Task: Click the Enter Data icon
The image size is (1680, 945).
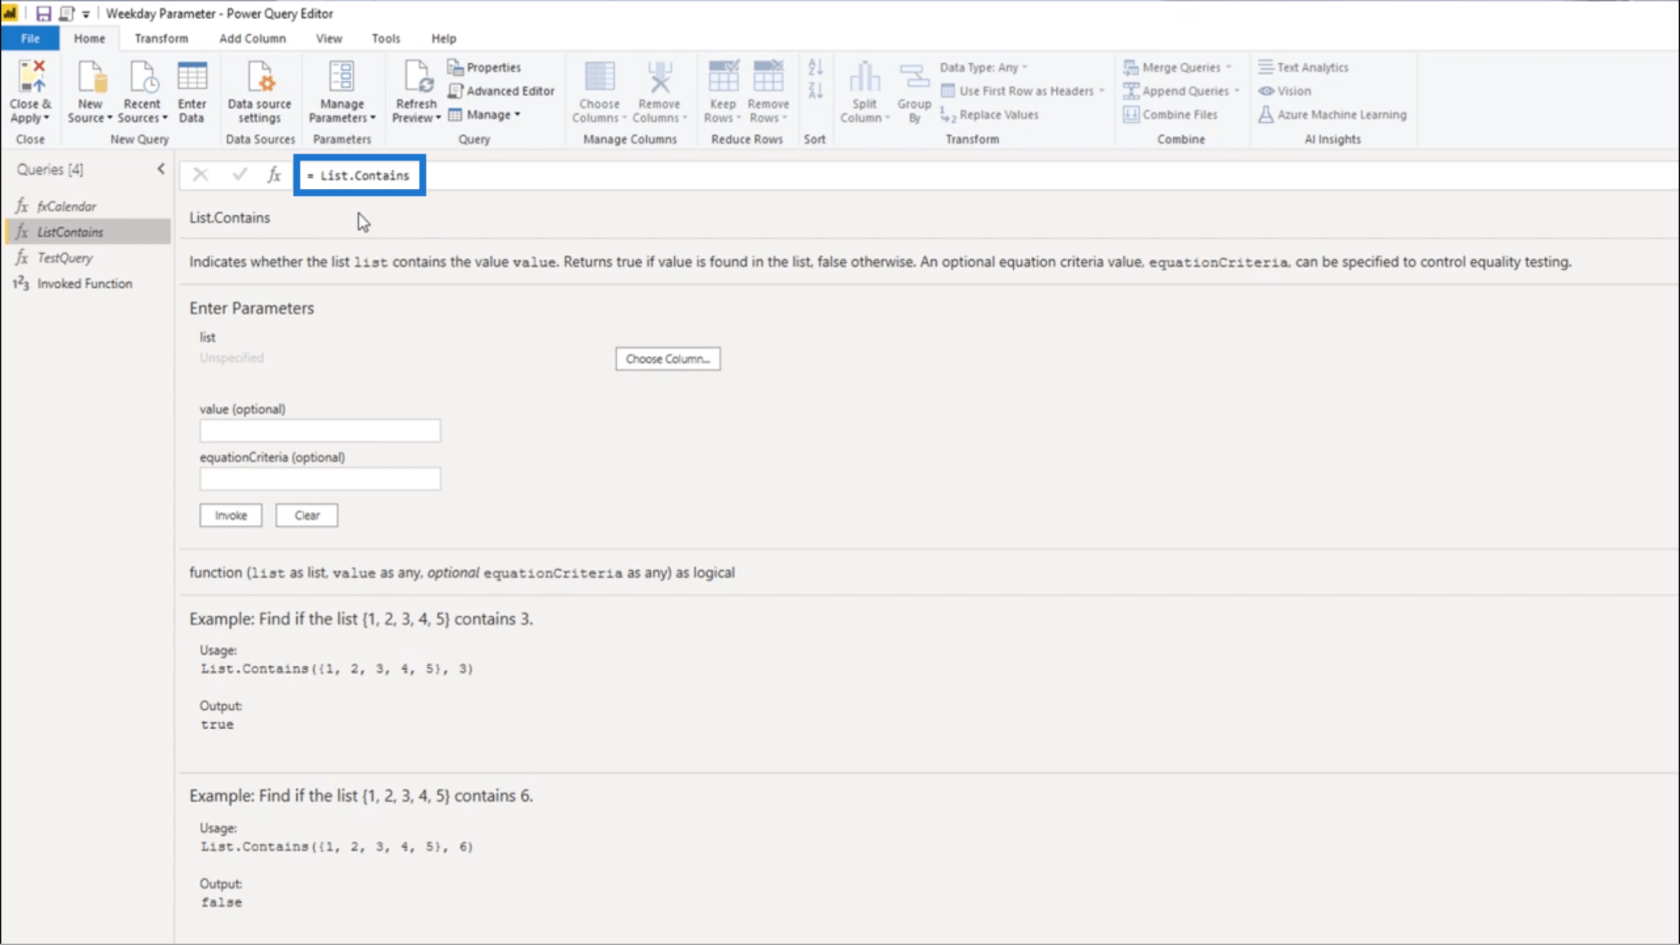Action: [192, 77]
